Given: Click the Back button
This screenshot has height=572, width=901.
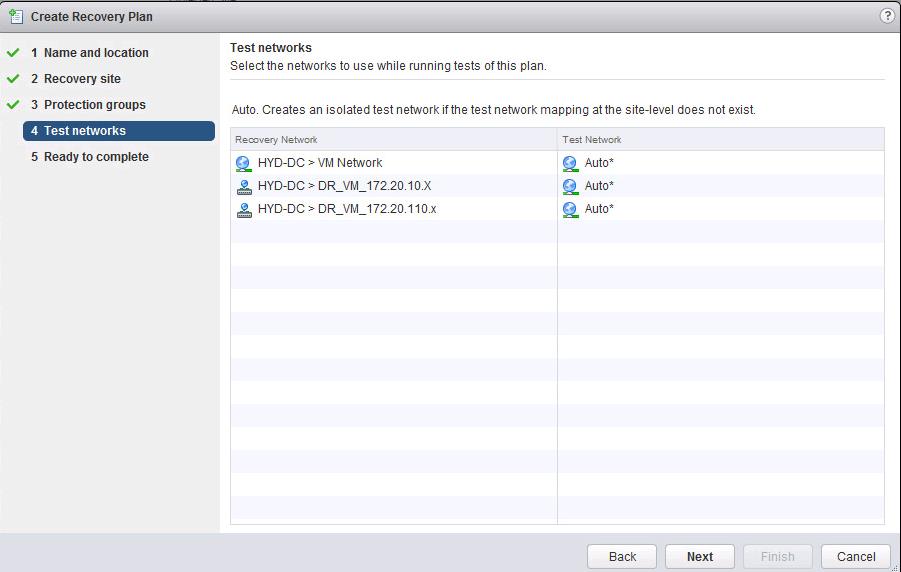Looking at the screenshot, I should click(622, 556).
